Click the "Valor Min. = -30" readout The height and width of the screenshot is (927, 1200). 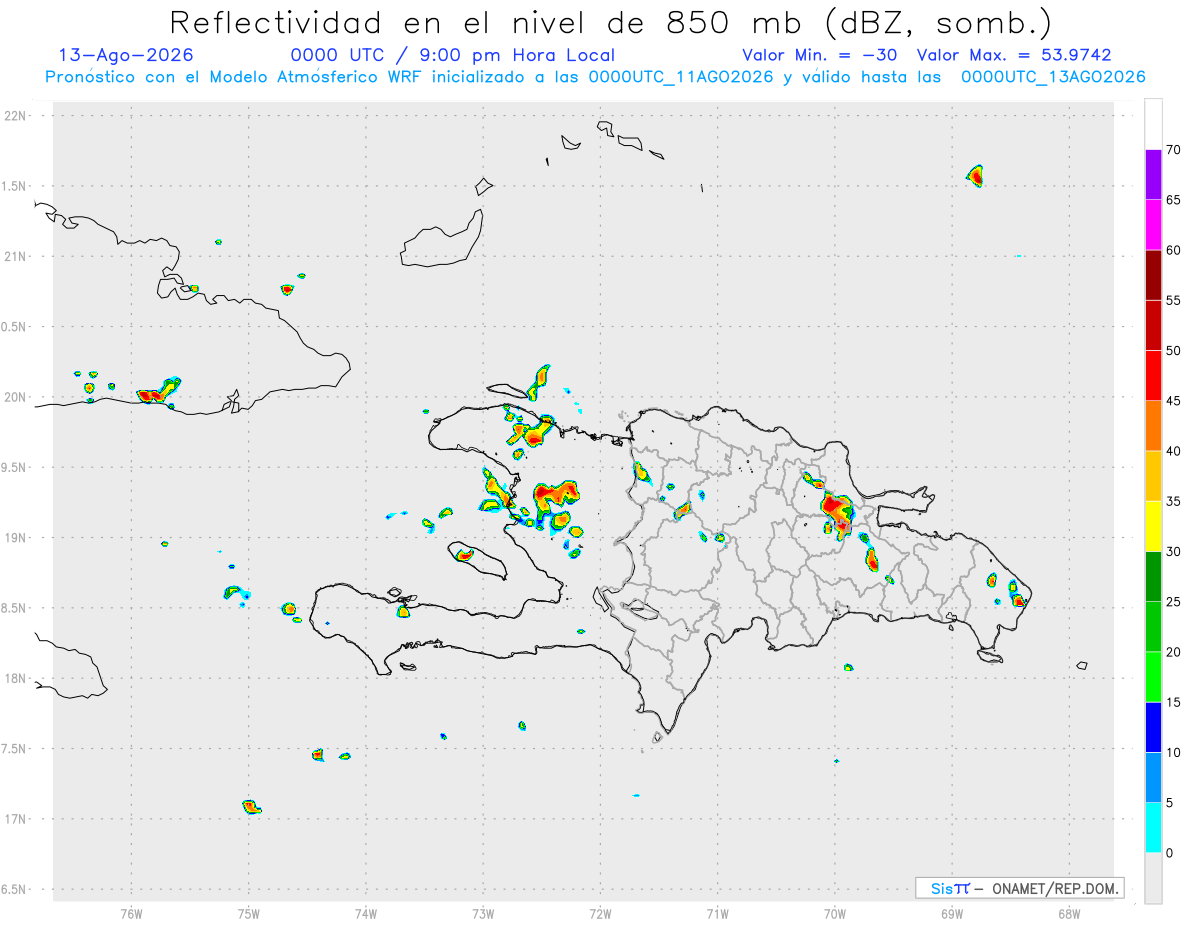[820, 55]
